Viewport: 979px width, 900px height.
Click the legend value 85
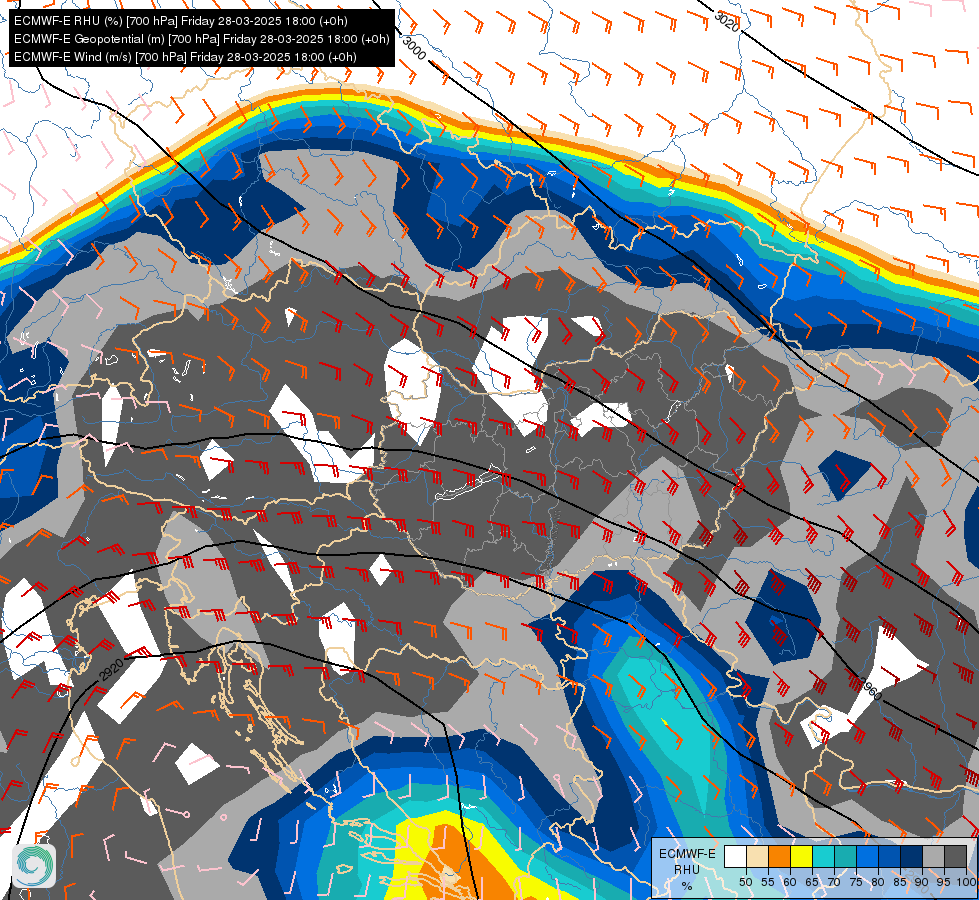click(x=900, y=882)
